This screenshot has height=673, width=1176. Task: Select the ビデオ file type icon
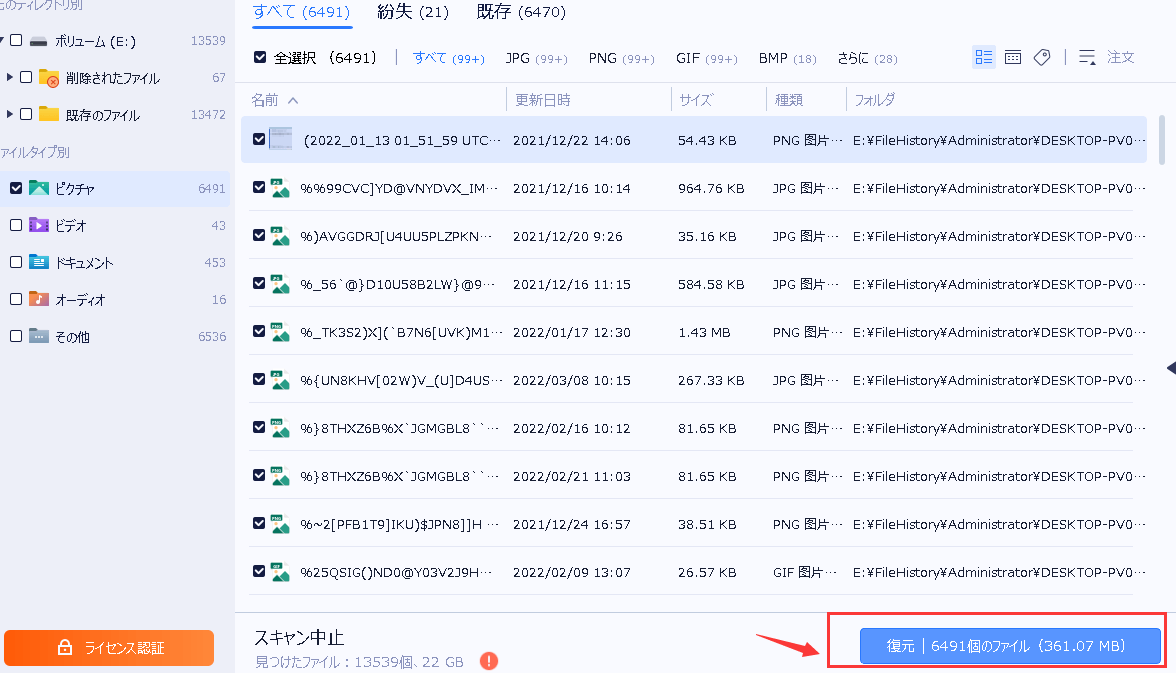(41, 225)
